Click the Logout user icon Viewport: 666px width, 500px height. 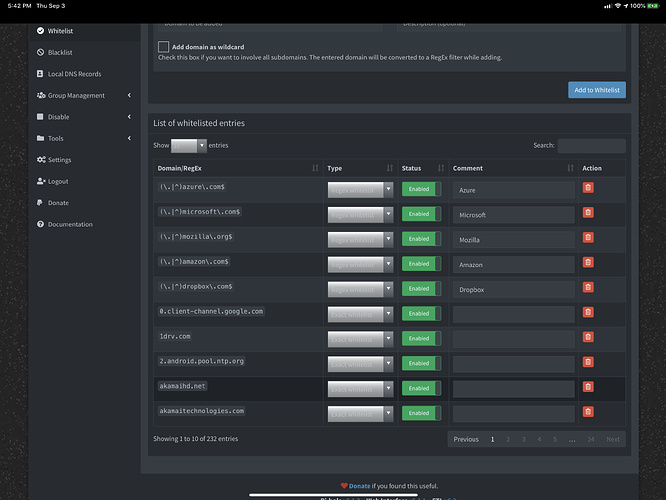click(41, 181)
